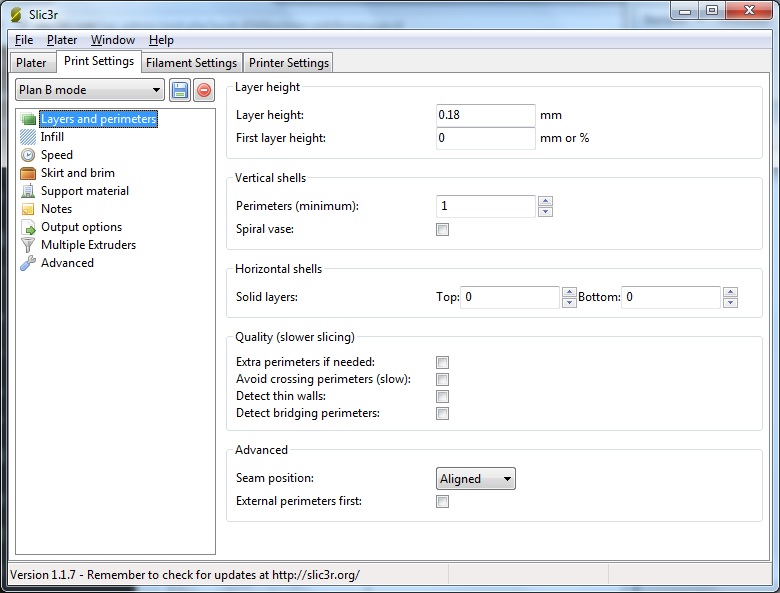Click the save preset floppy disk icon
The height and width of the screenshot is (593, 780).
[x=180, y=90]
